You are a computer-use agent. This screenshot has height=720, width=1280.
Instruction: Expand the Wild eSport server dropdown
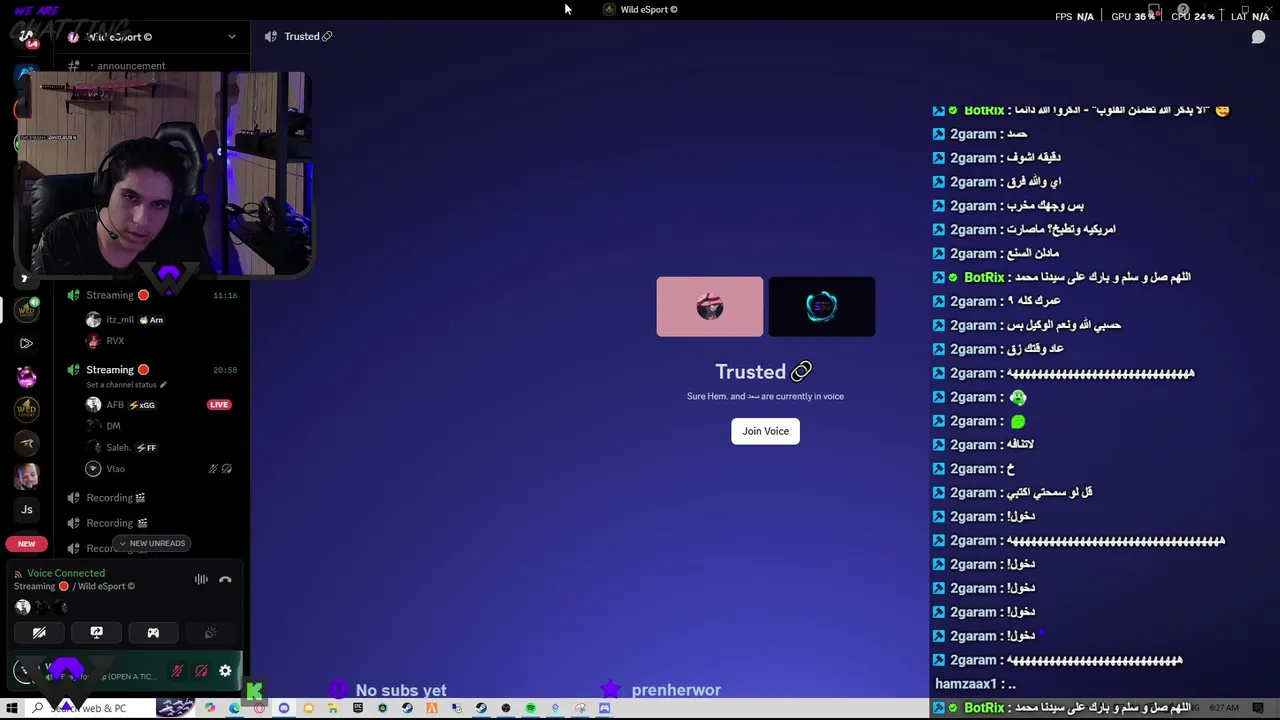[x=232, y=37]
